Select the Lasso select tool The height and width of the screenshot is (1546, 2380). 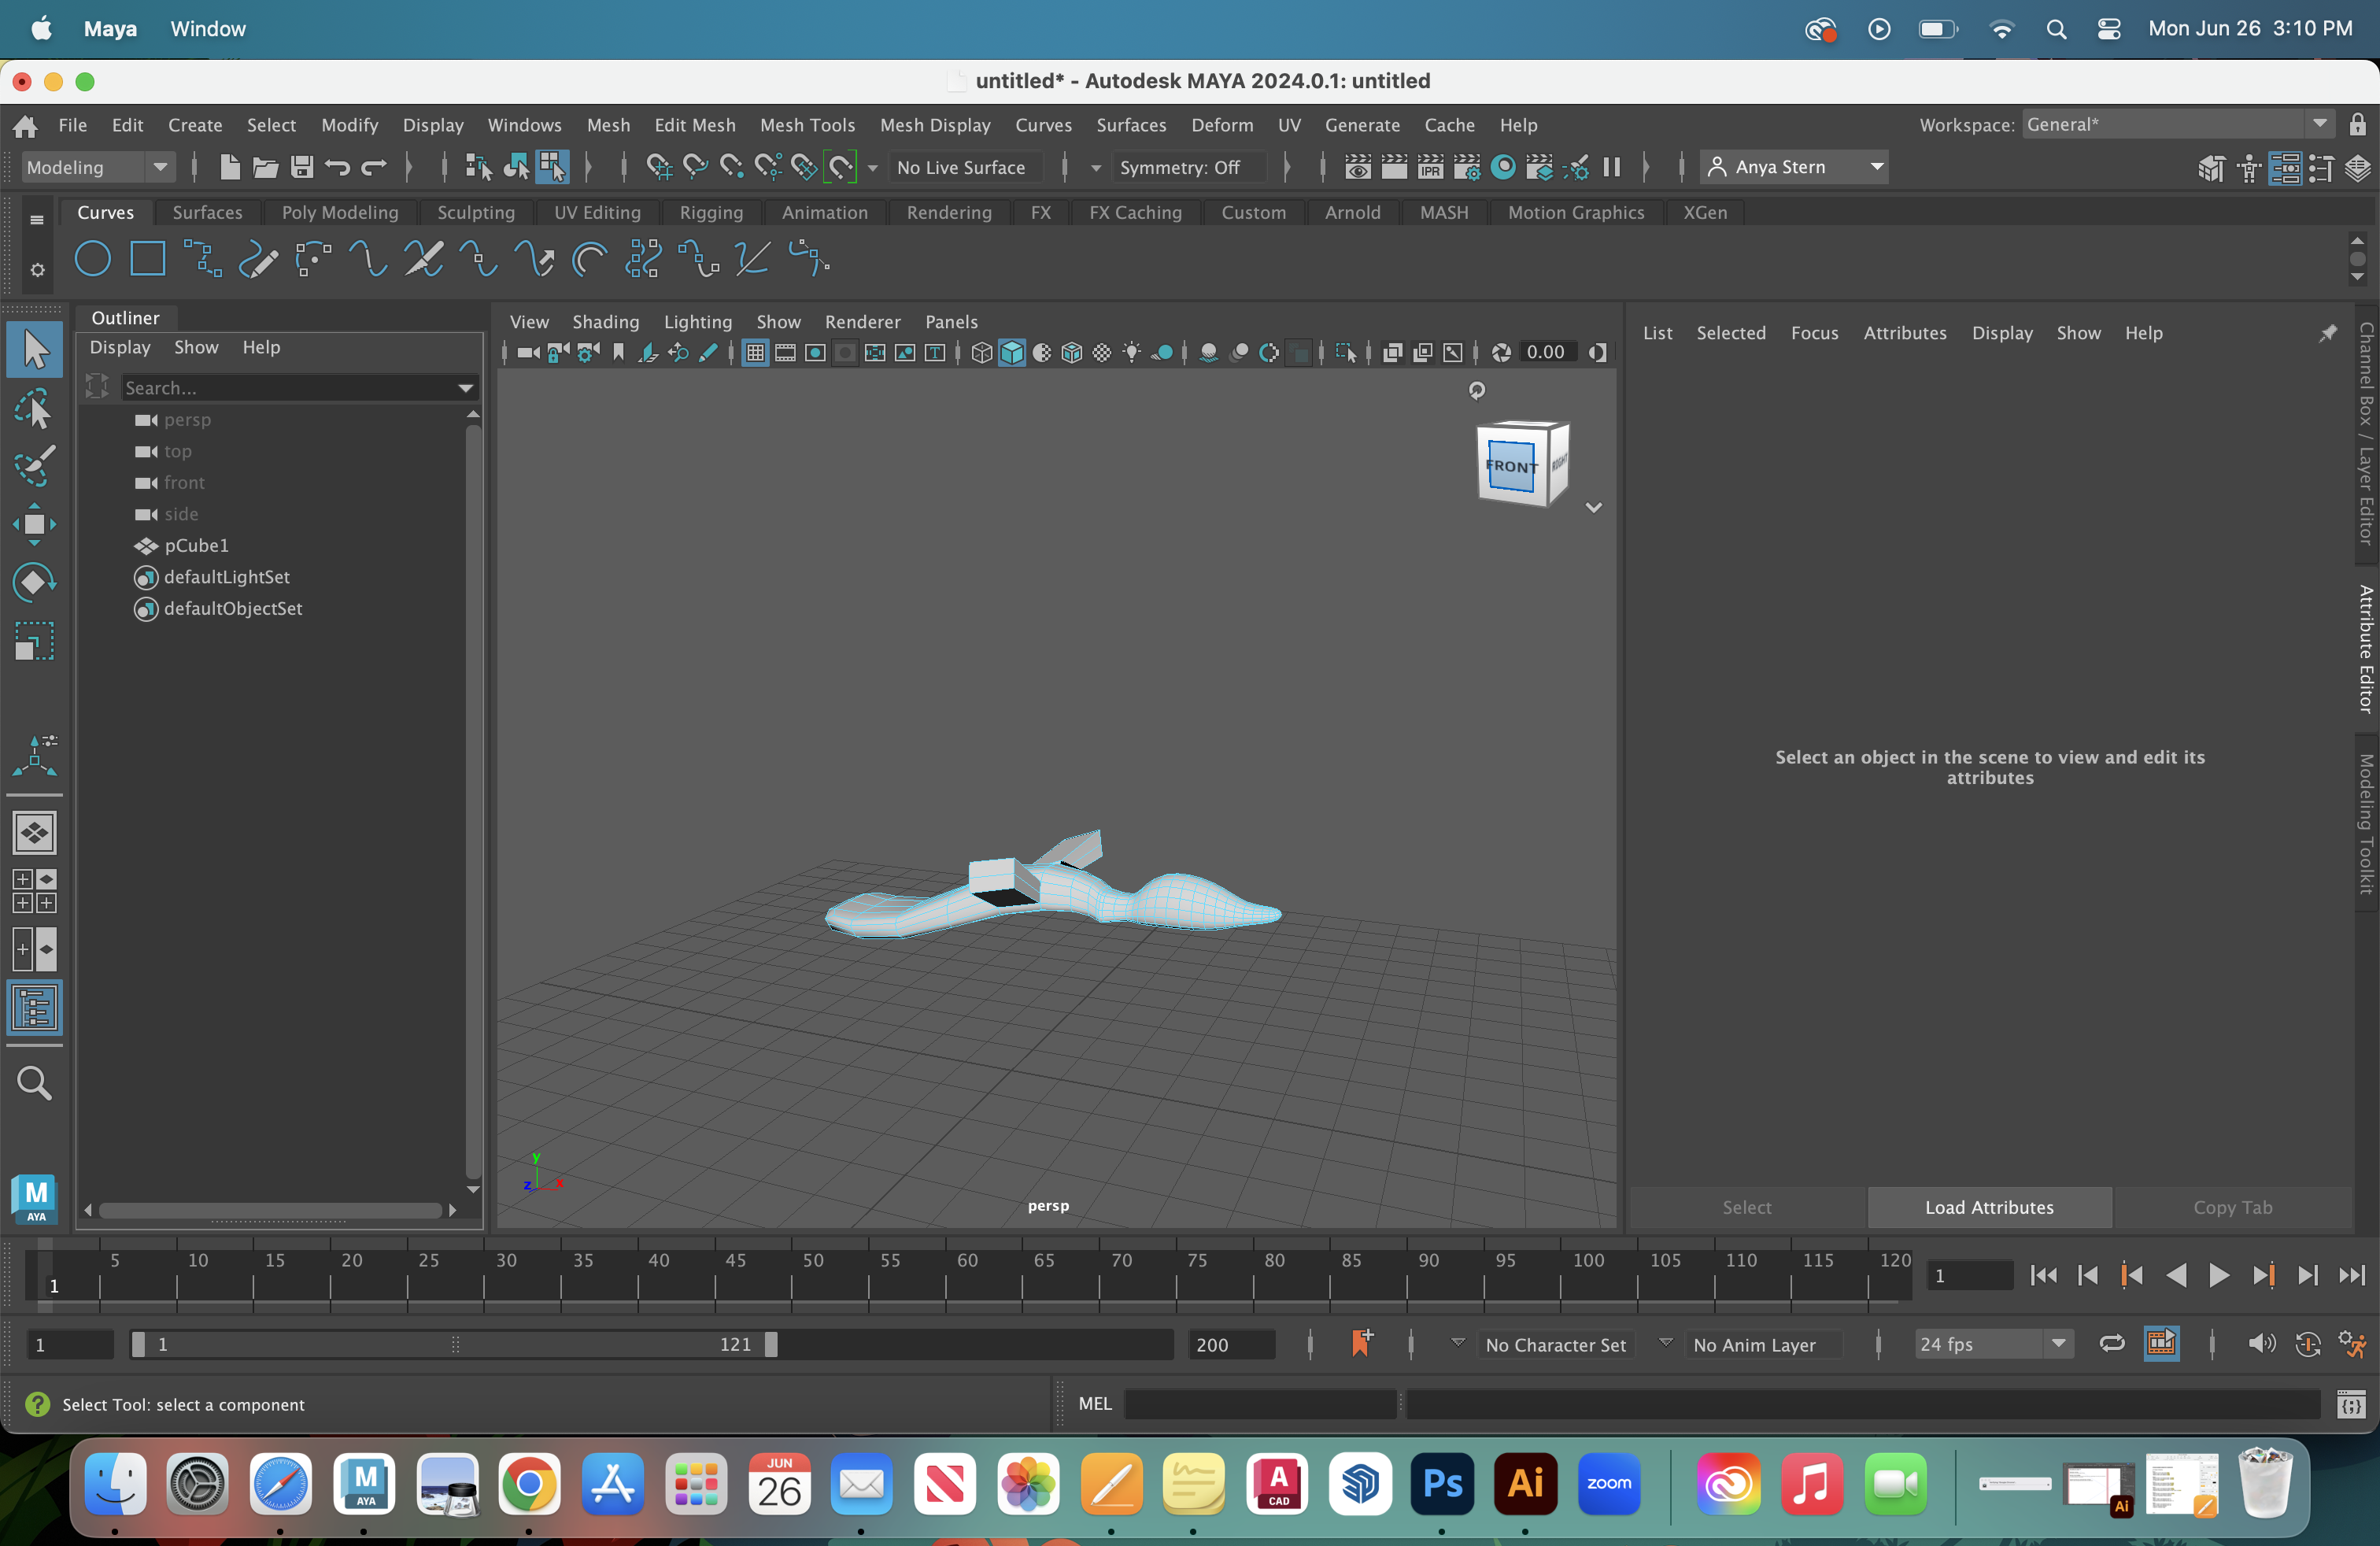(34, 408)
